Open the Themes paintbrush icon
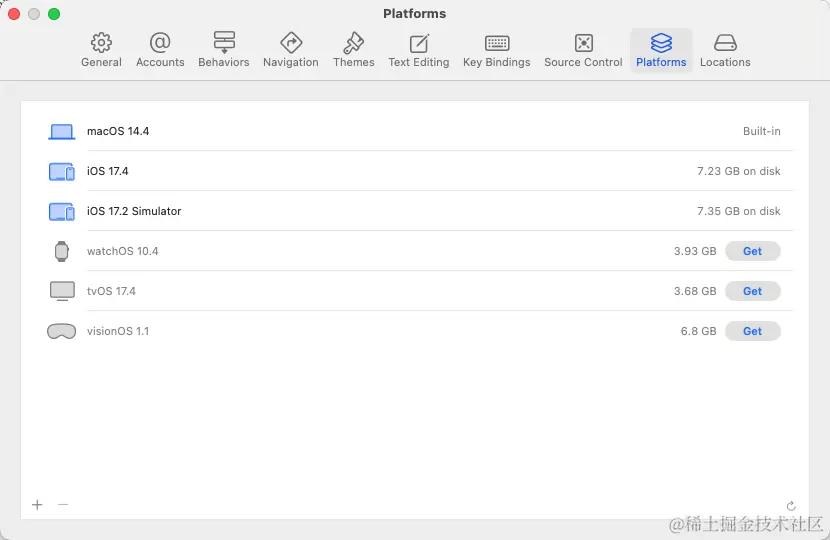The height and width of the screenshot is (540, 830). click(x=354, y=43)
